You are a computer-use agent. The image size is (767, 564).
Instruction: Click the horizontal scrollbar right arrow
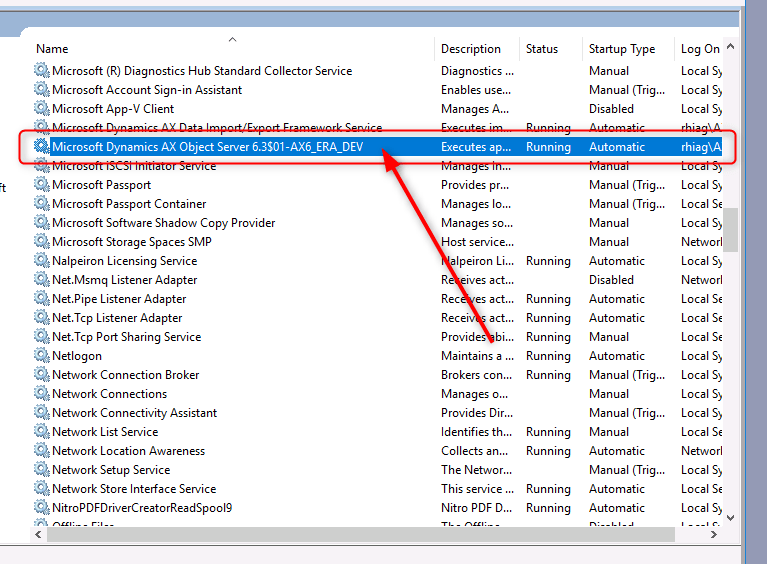click(x=714, y=534)
